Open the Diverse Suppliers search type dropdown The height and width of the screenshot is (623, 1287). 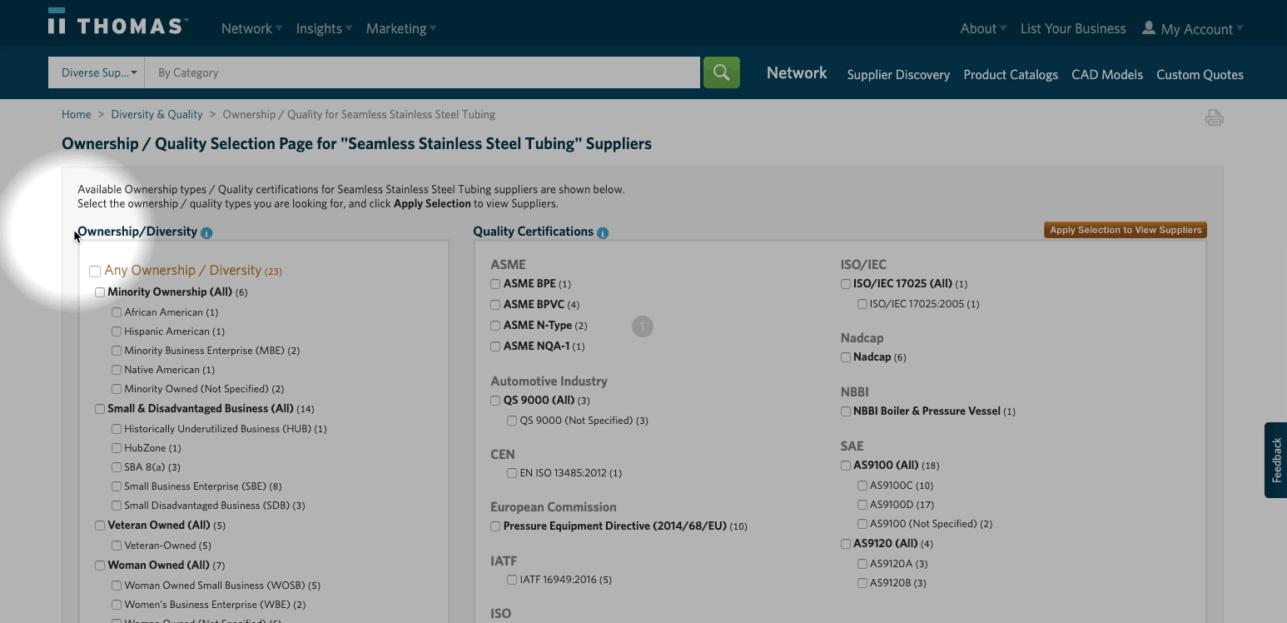click(x=97, y=73)
